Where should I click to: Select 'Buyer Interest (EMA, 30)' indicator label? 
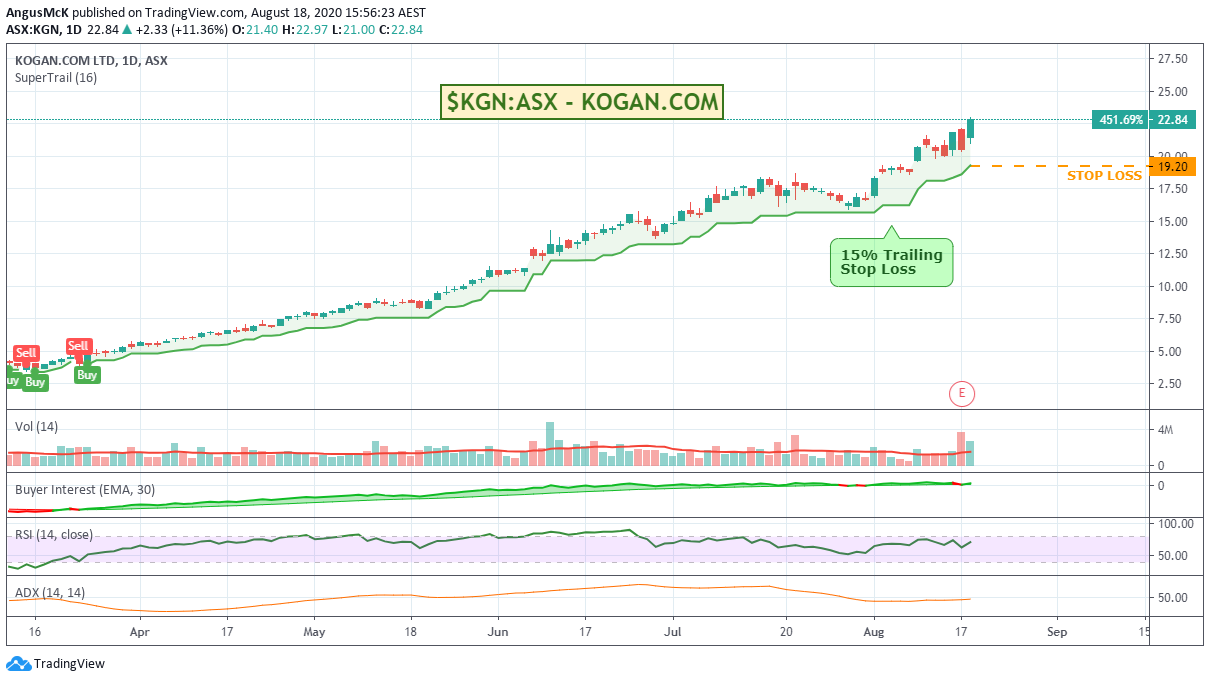[84, 490]
